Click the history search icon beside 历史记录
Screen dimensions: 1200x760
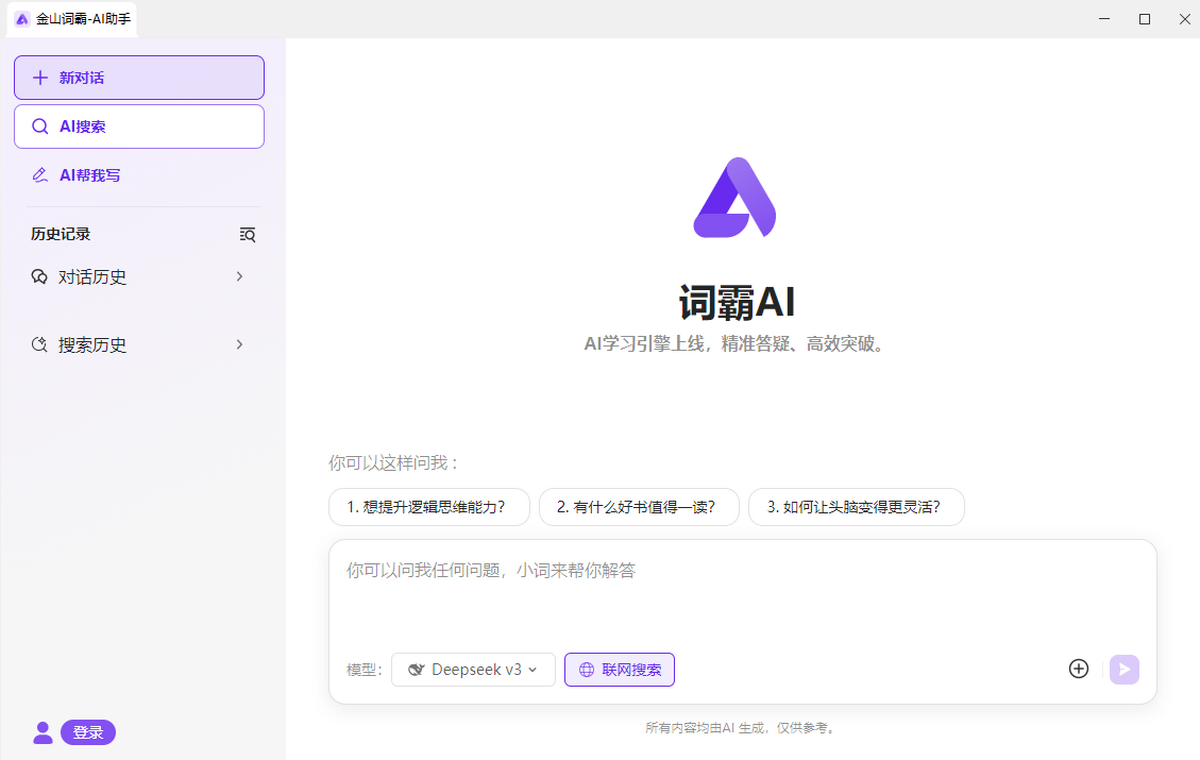pyautogui.click(x=248, y=234)
